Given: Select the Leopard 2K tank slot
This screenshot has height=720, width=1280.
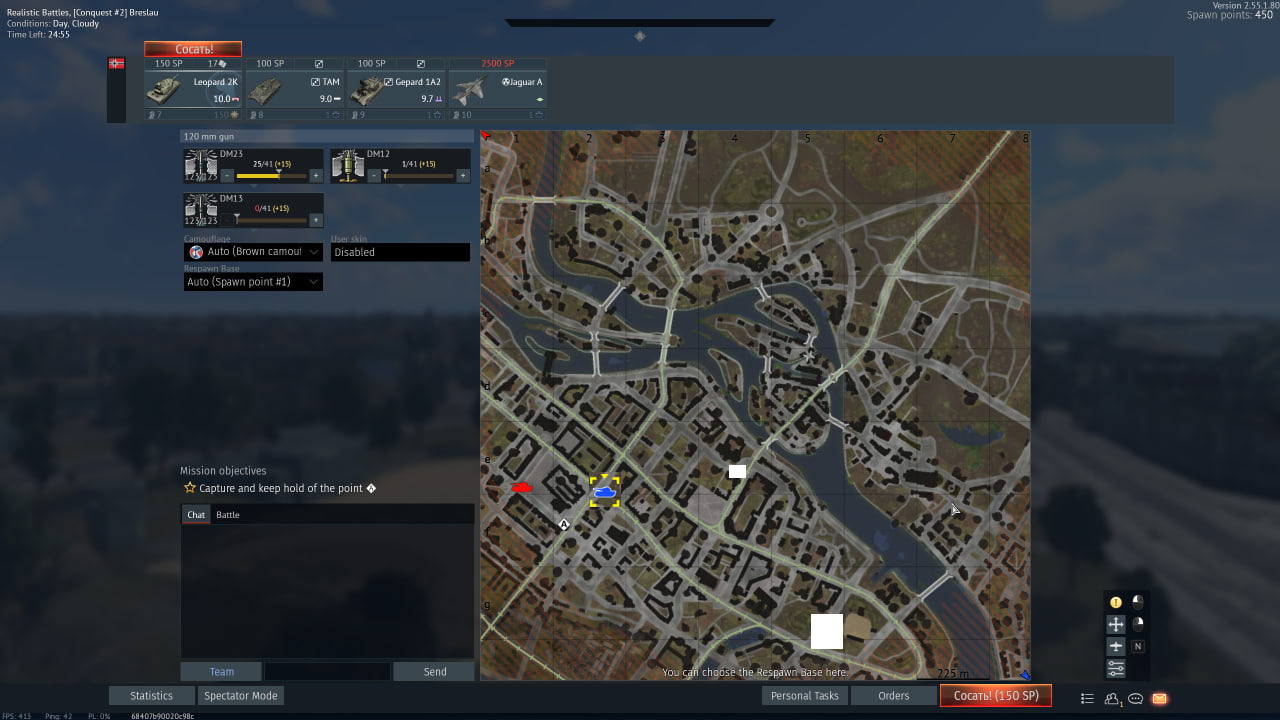Looking at the screenshot, I should pos(193,89).
